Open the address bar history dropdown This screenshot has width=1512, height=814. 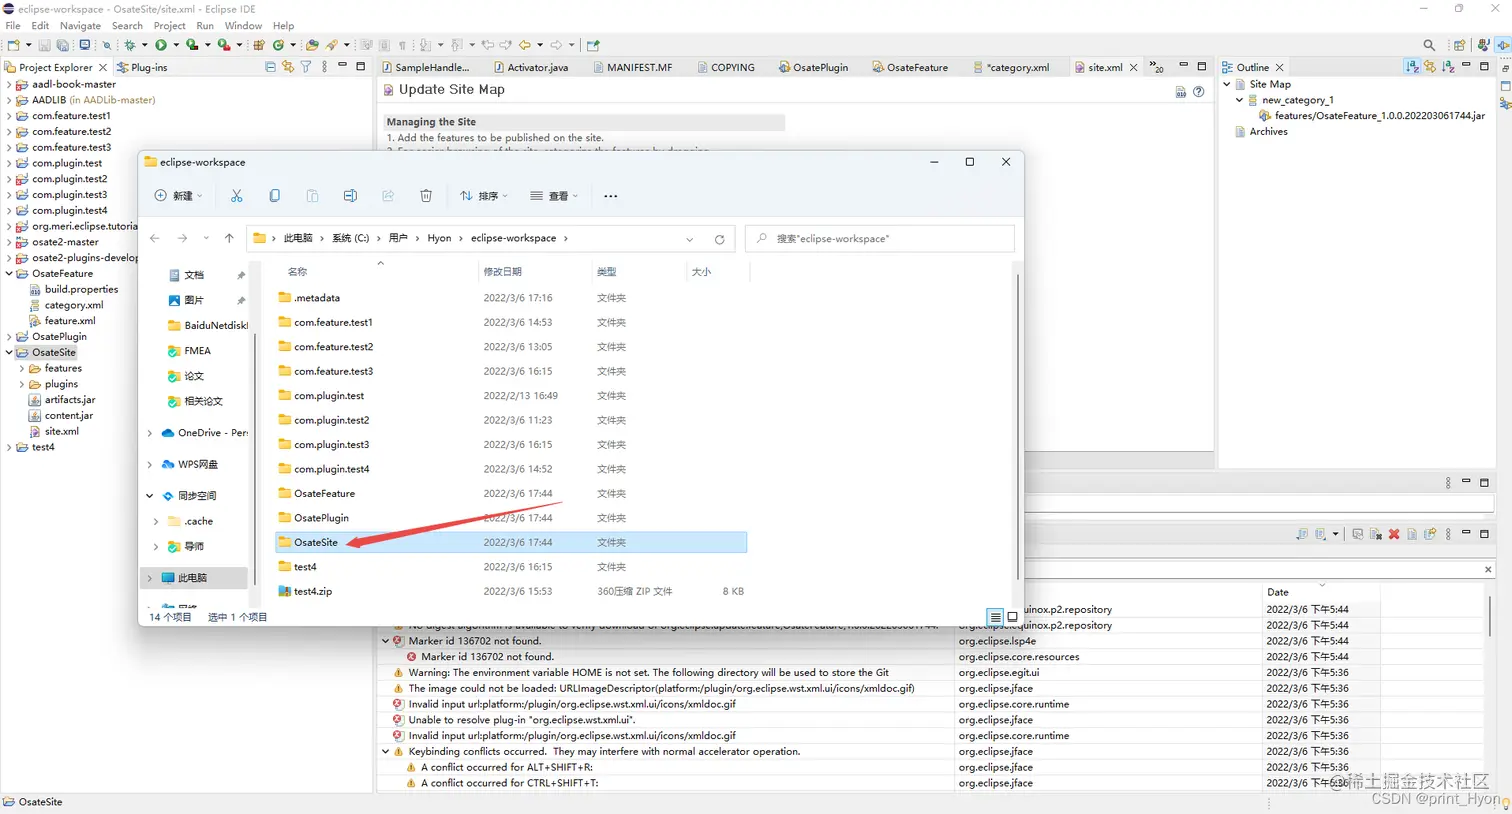point(689,239)
